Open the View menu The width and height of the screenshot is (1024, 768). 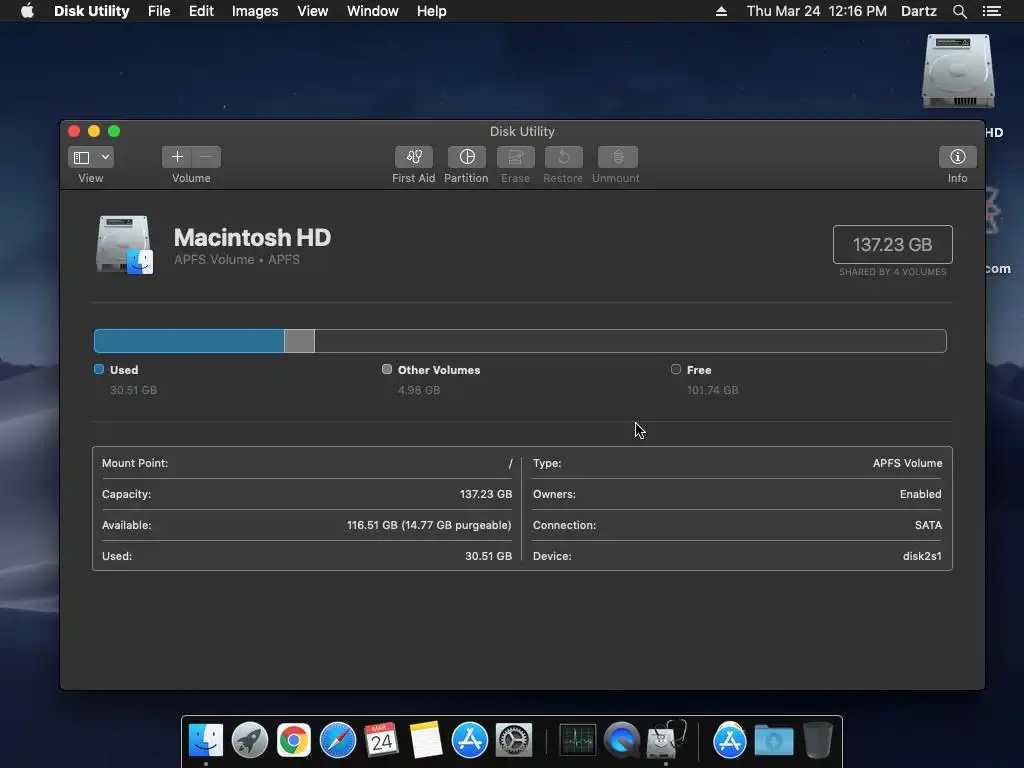tap(312, 11)
